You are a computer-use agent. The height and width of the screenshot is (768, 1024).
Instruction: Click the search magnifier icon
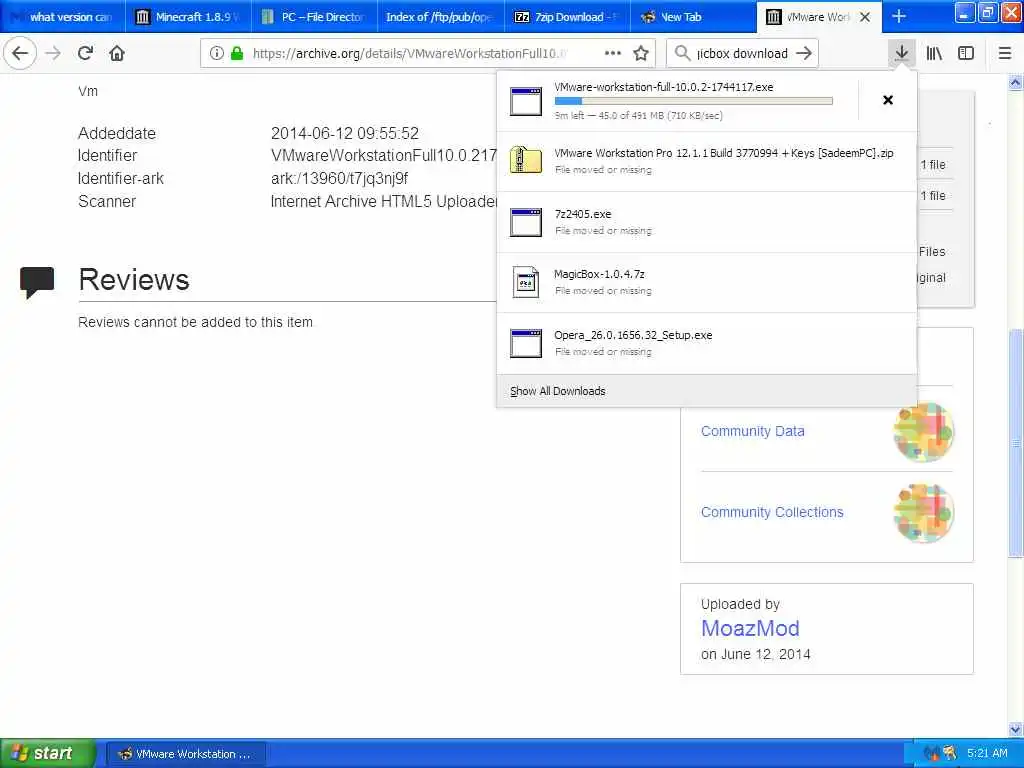click(682, 53)
